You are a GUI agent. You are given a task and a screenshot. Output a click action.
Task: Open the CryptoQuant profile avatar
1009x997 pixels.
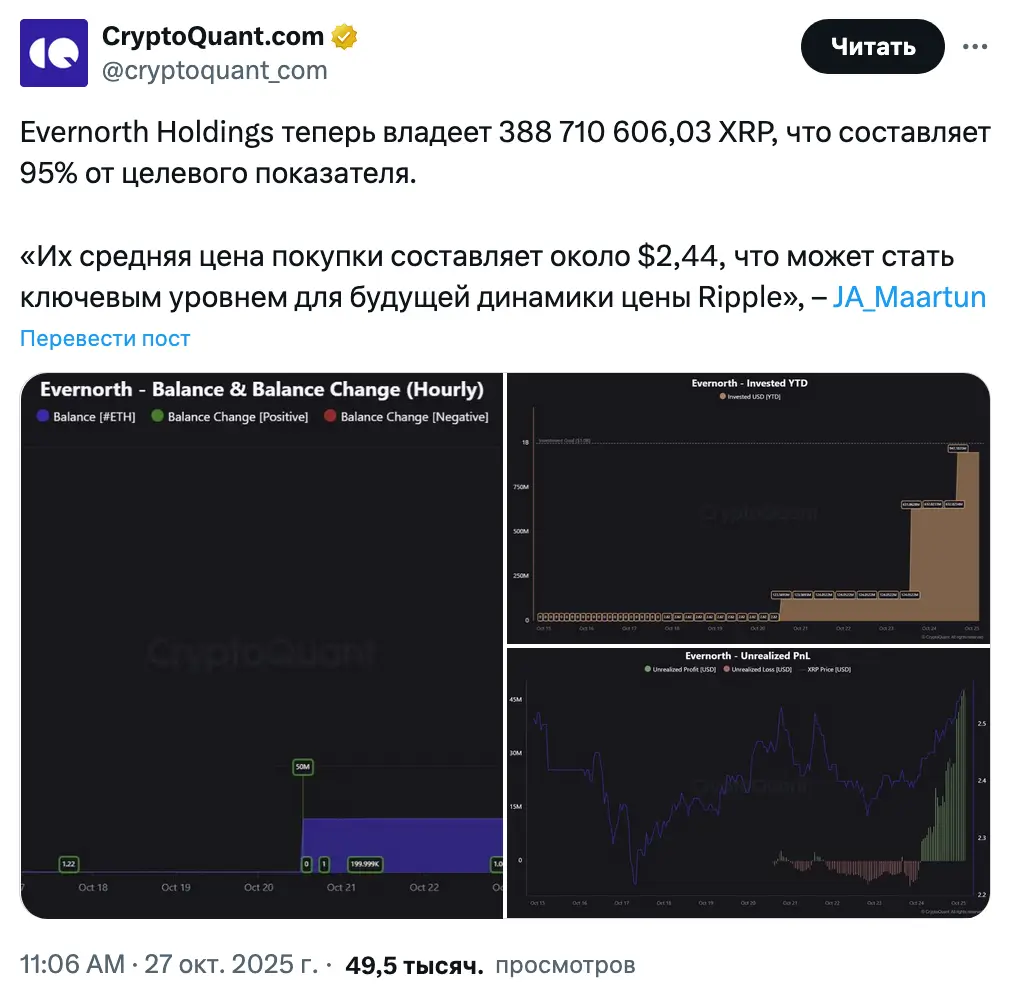[x=54, y=53]
